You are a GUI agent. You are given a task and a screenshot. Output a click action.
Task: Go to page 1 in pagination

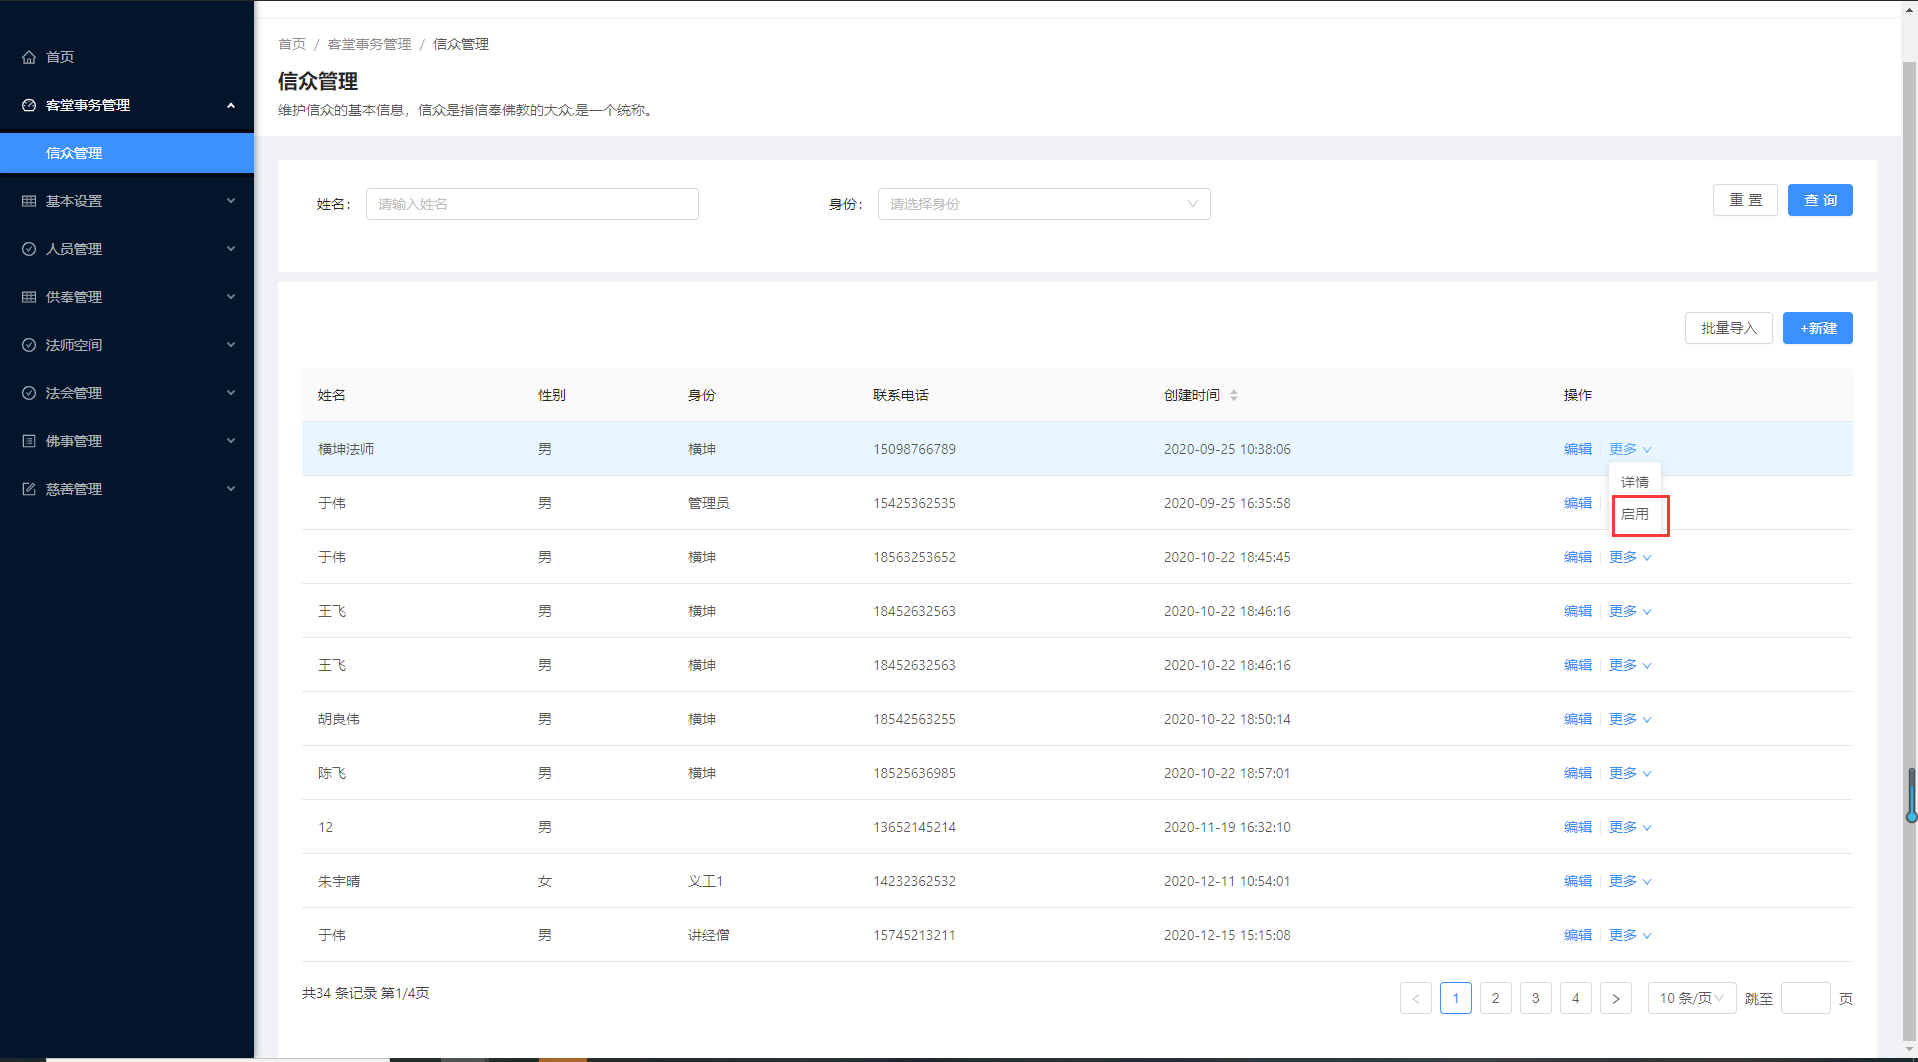[1456, 998]
